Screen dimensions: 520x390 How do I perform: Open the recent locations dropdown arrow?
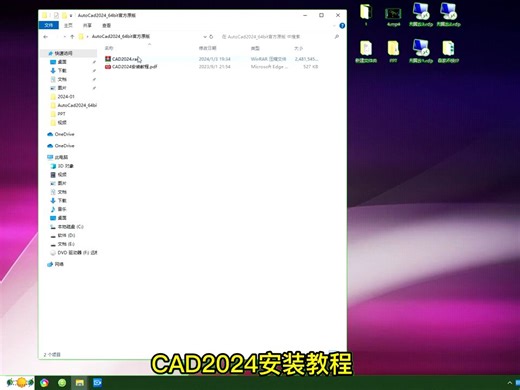pos(64,37)
